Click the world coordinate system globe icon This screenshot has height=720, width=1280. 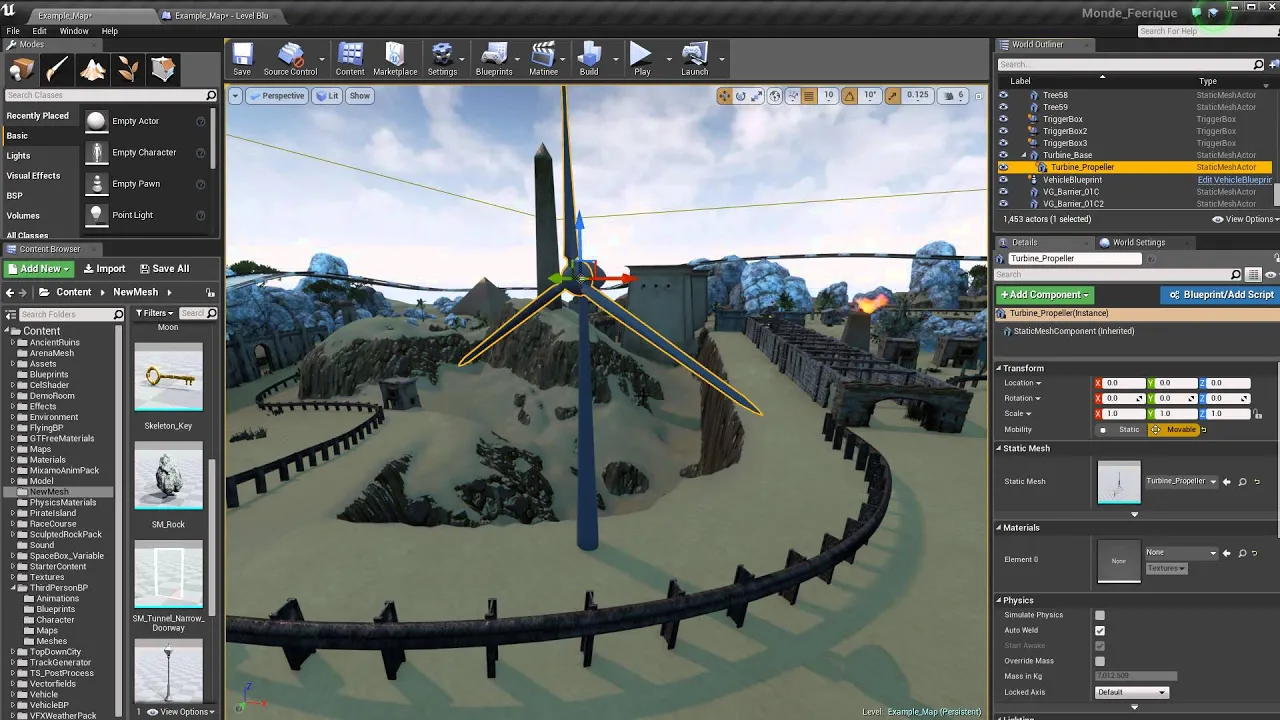[x=775, y=96]
